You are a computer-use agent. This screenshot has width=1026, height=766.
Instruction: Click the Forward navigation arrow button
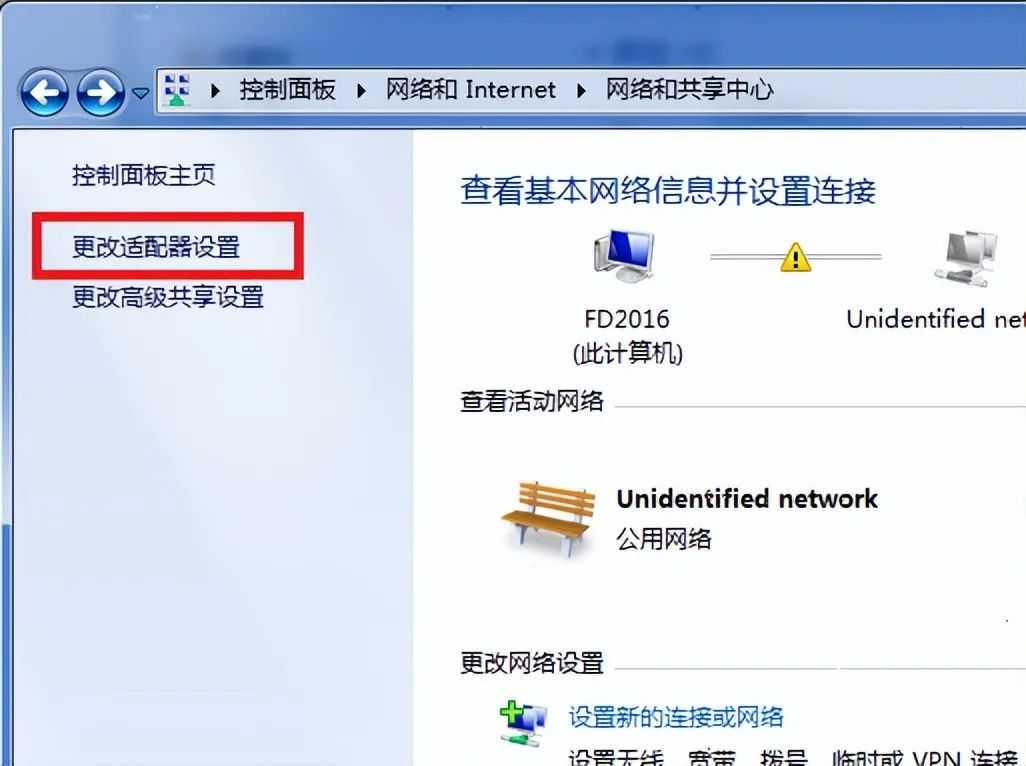coord(101,93)
